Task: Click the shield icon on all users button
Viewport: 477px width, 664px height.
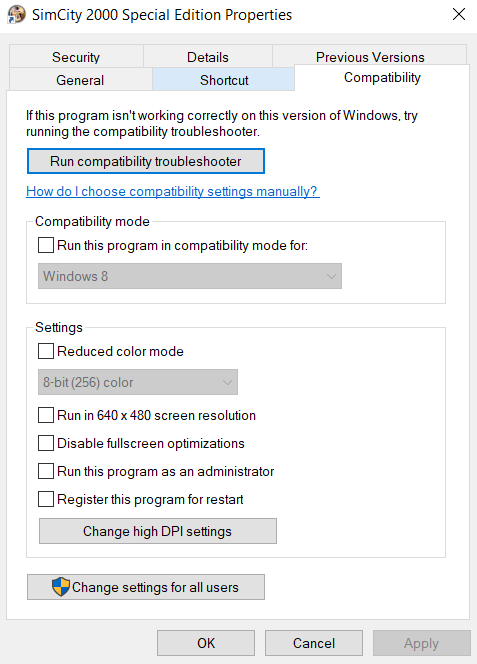Action: [x=61, y=587]
